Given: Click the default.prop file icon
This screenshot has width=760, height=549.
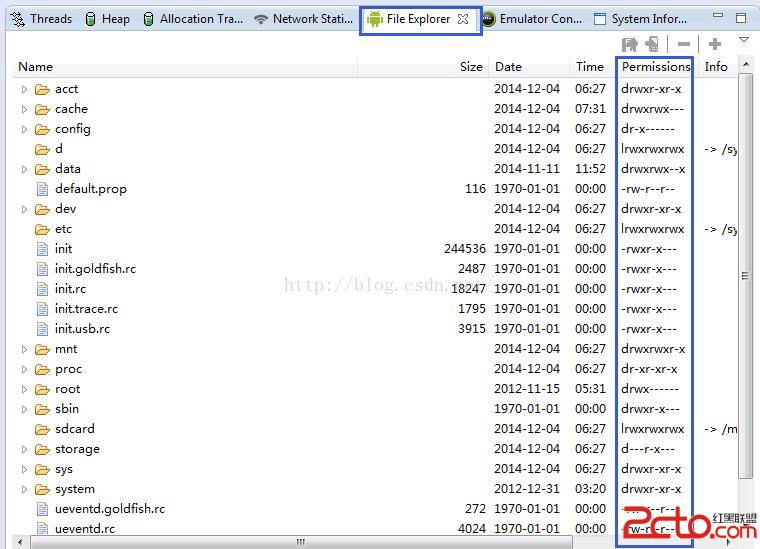Looking at the screenshot, I should click(42, 189).
